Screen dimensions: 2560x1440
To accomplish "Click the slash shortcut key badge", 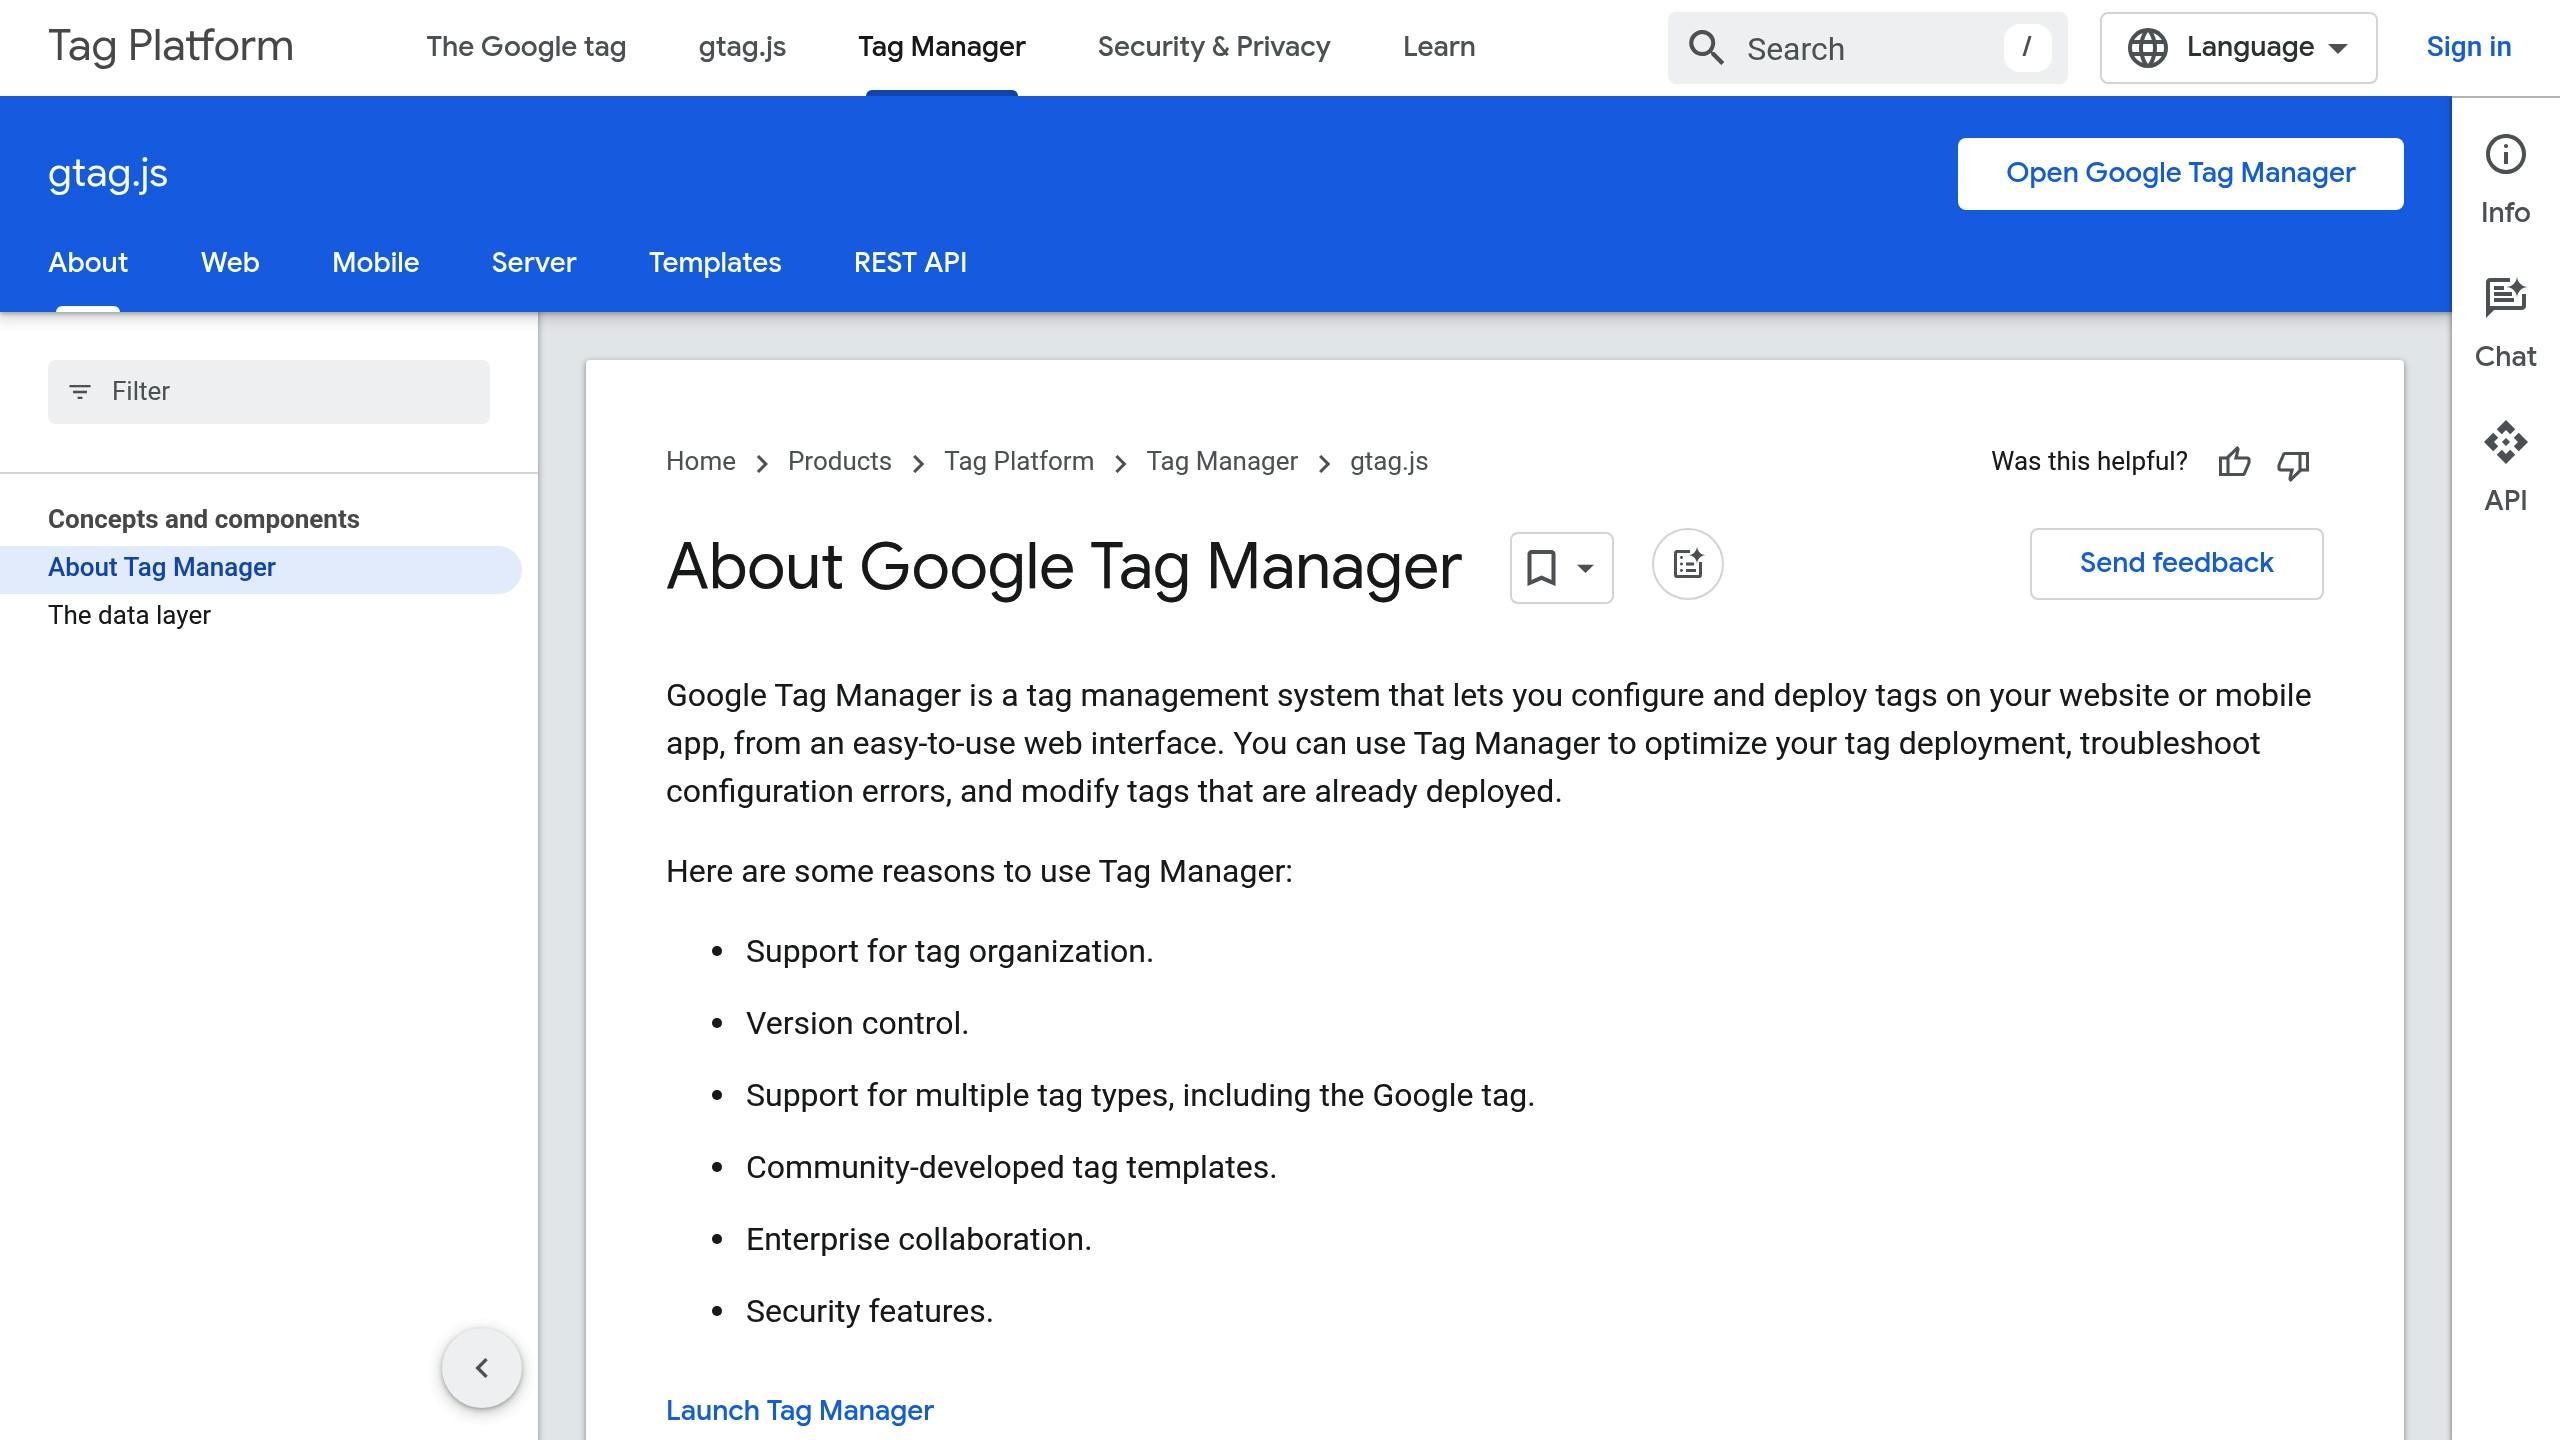I will (2027, 47).
